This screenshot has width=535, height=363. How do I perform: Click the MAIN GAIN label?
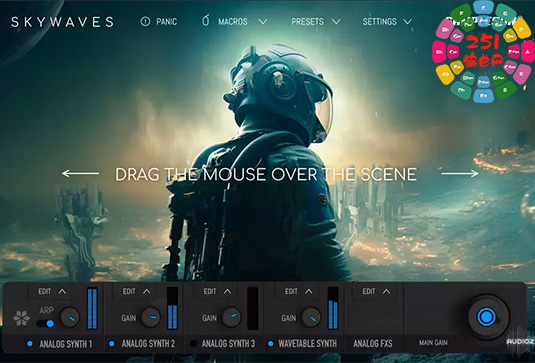pyautogui.click(x=433, y=343)
